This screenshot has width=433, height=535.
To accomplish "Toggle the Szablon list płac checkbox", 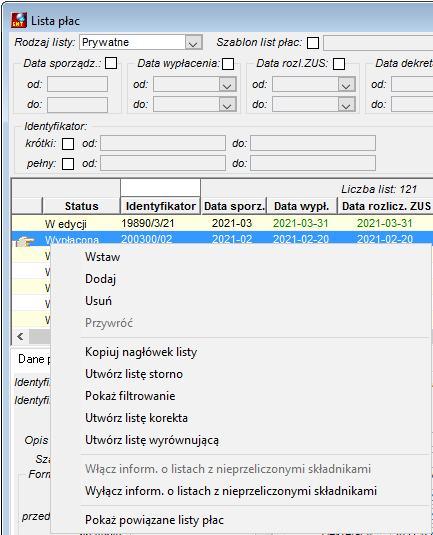I will (313, 43).
